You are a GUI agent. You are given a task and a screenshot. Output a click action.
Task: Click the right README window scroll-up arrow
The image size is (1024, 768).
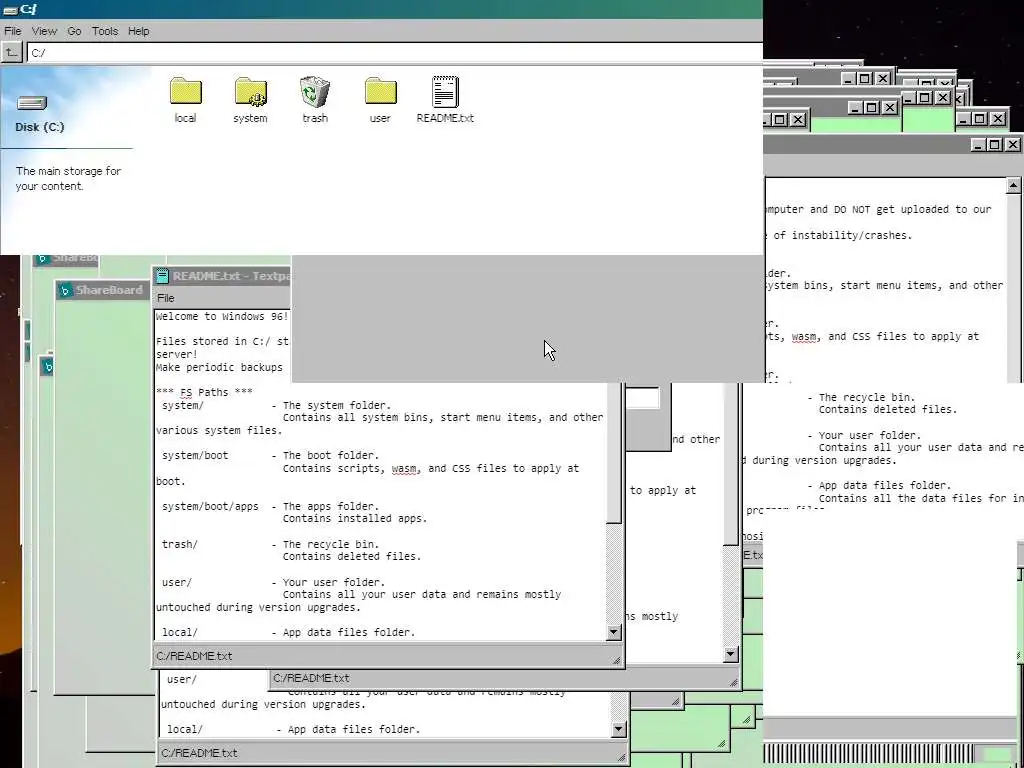(x=1014, y=186)
